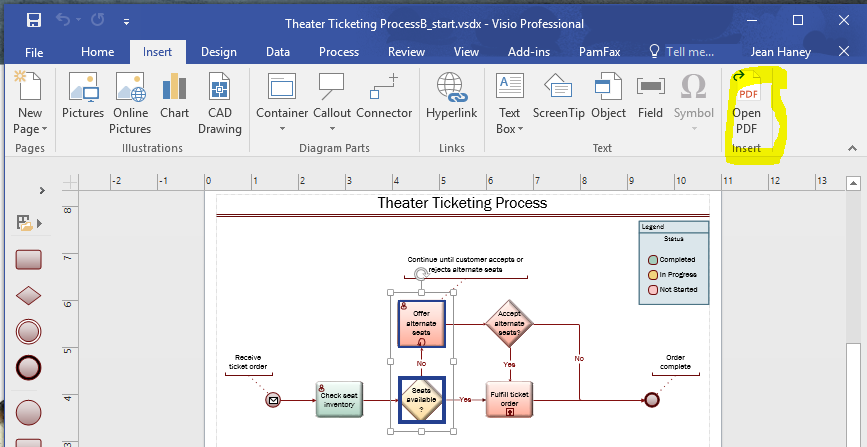Click the Callout icon
The width and height of the screenshot is (867, 447).
point(332,86)
